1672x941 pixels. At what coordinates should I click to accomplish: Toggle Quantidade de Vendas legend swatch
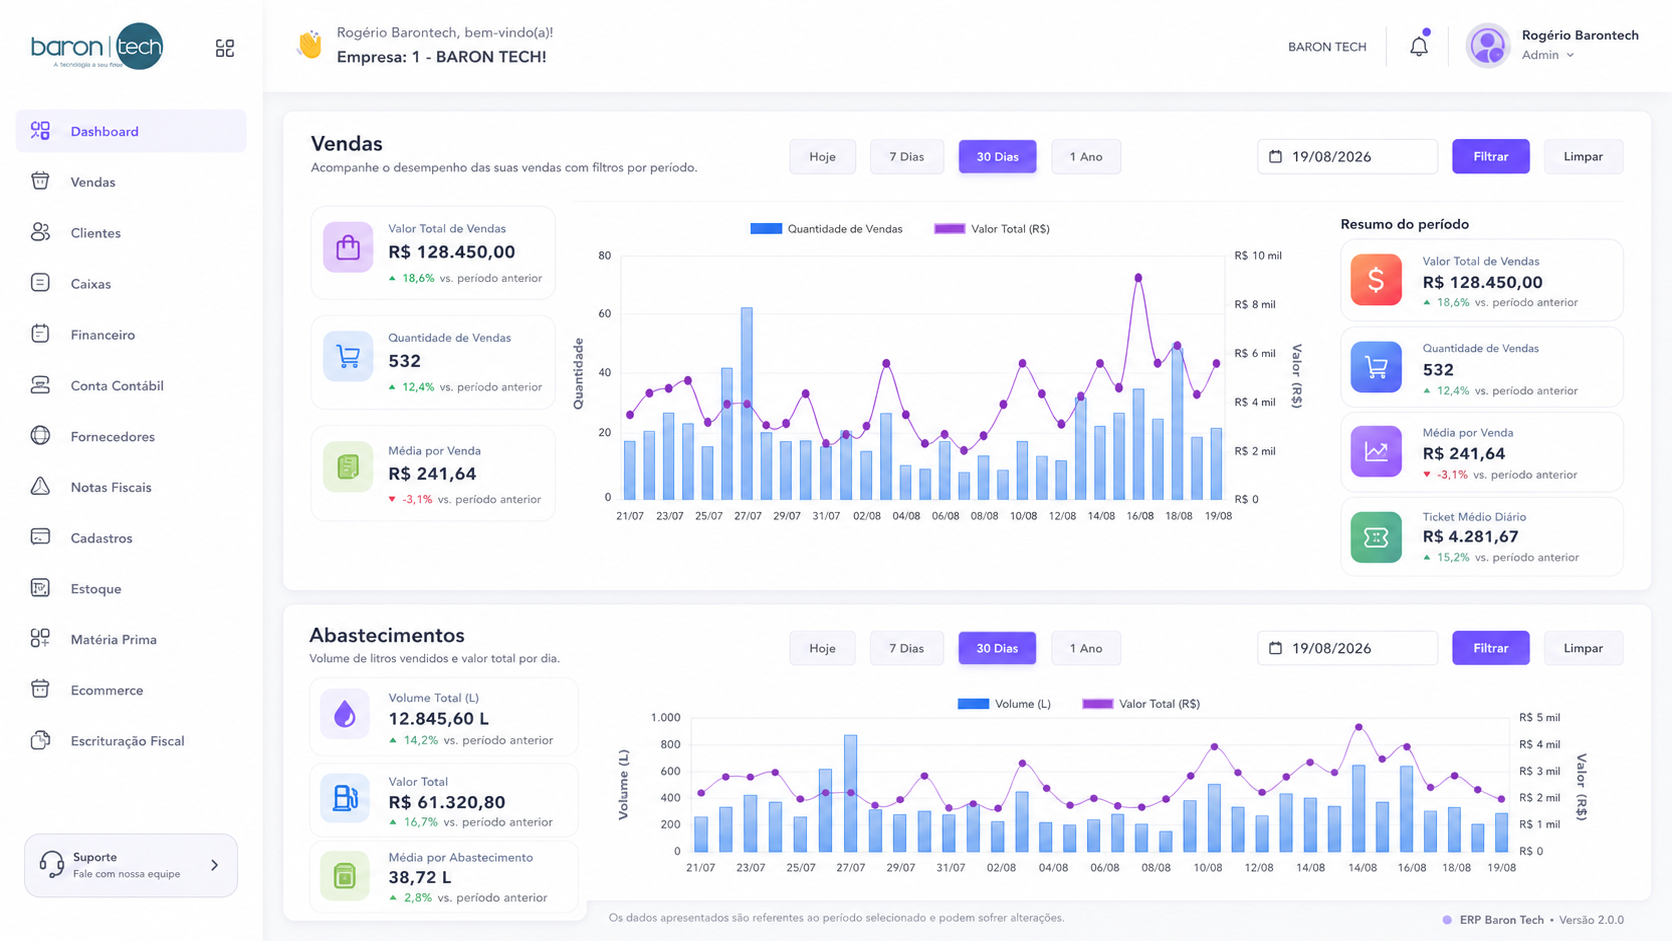tap(766, 229)
